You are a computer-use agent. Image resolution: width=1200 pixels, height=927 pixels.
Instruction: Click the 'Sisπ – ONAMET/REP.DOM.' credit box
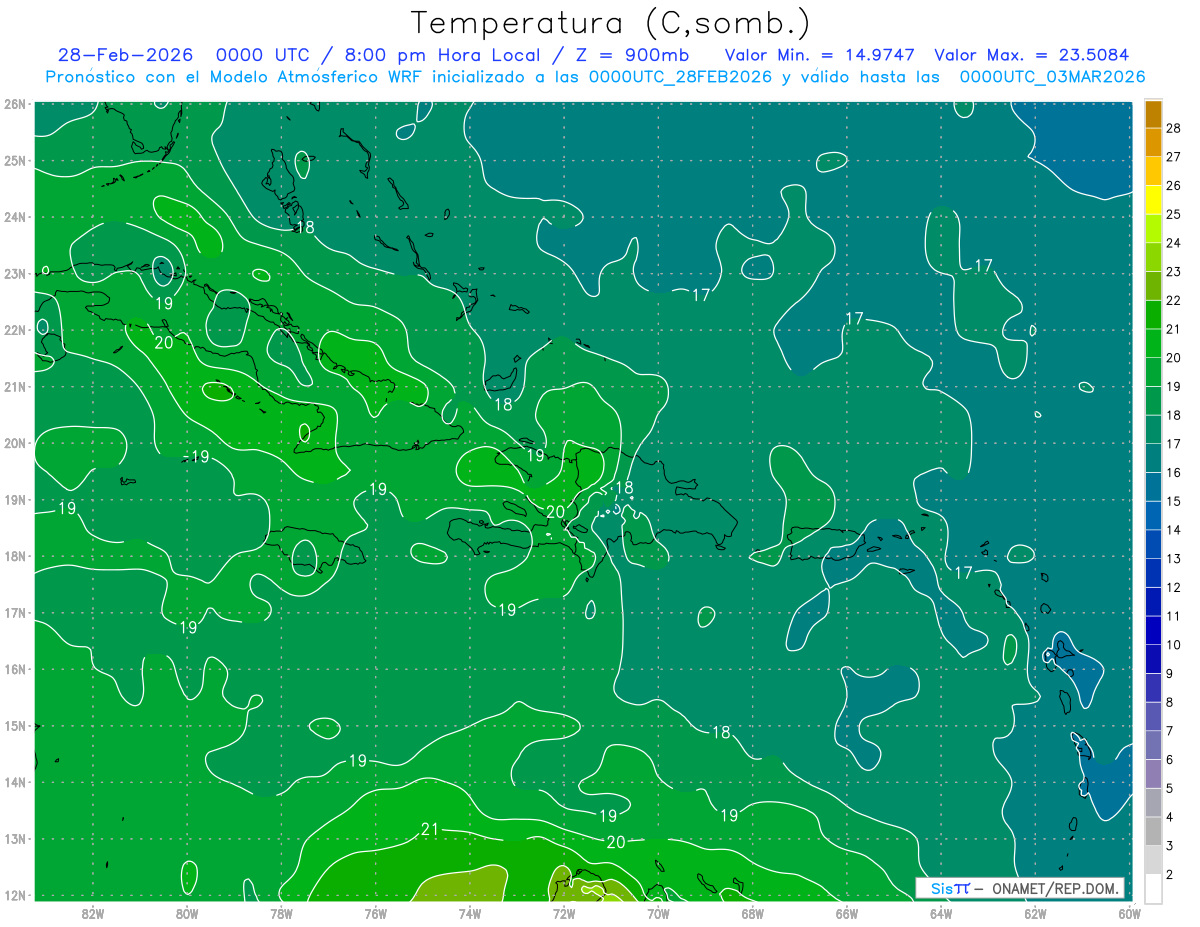[x=1020, y=888]
